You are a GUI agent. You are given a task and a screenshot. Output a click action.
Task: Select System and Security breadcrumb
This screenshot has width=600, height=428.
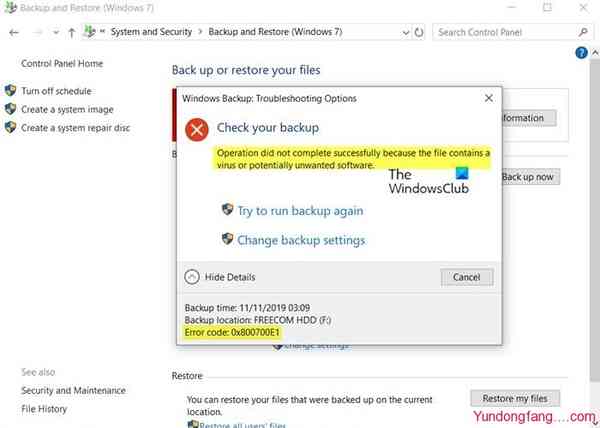[x=154, y=32]
